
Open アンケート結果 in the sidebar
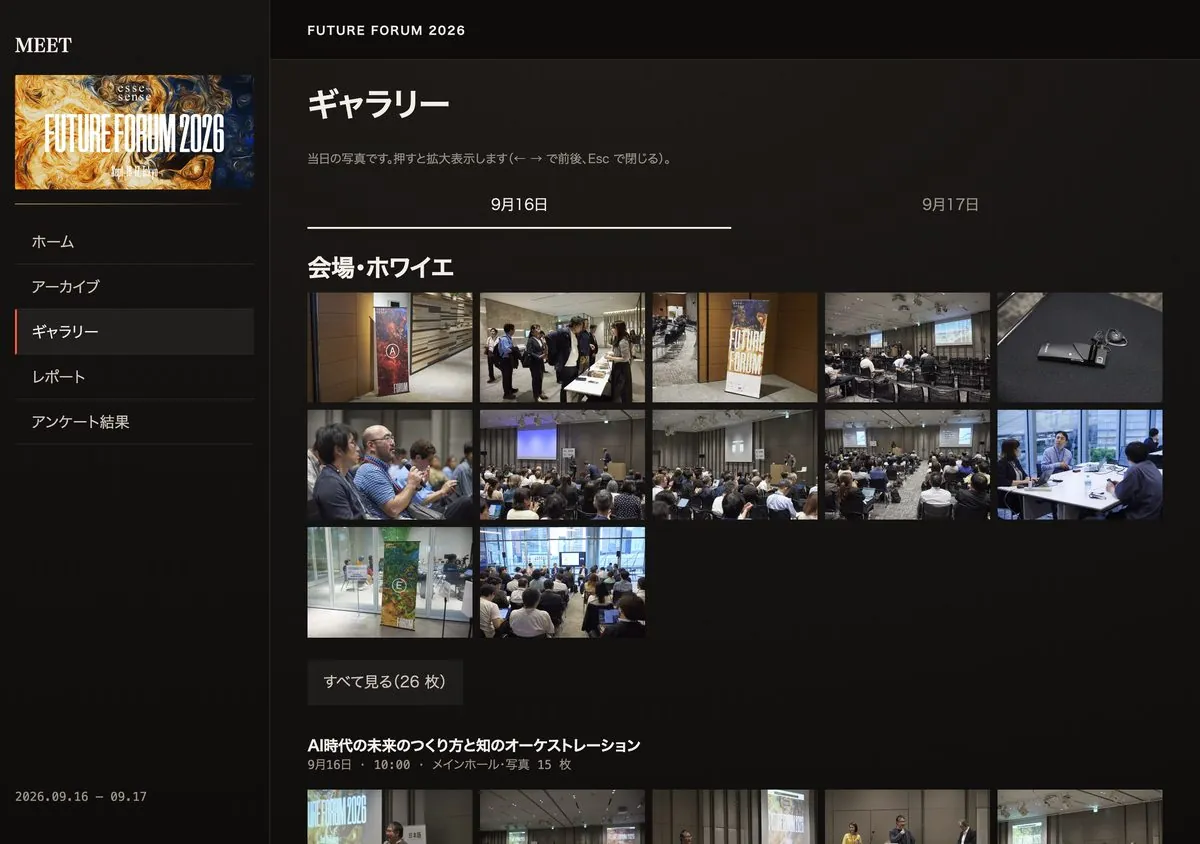point(134,422)
